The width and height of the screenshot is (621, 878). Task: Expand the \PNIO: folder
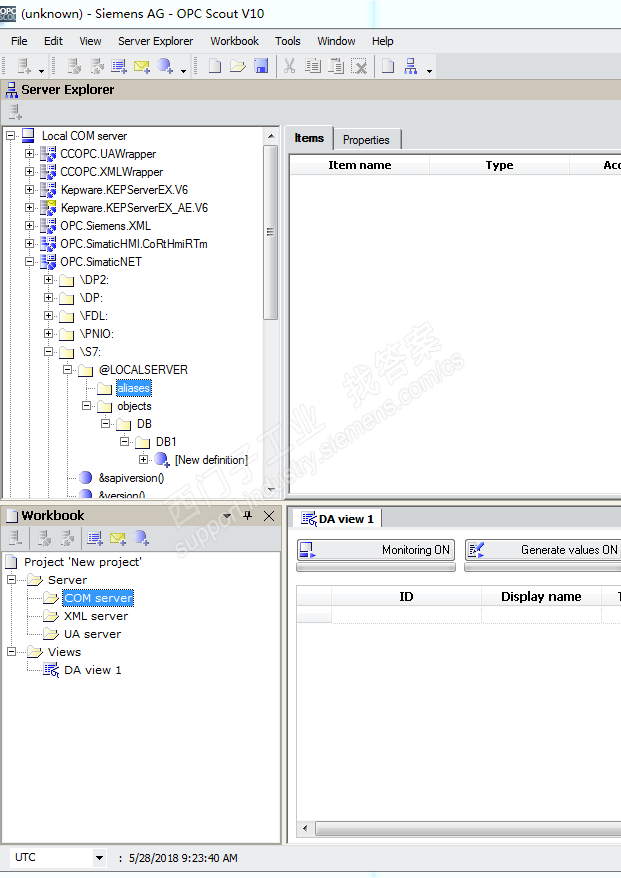48,333
